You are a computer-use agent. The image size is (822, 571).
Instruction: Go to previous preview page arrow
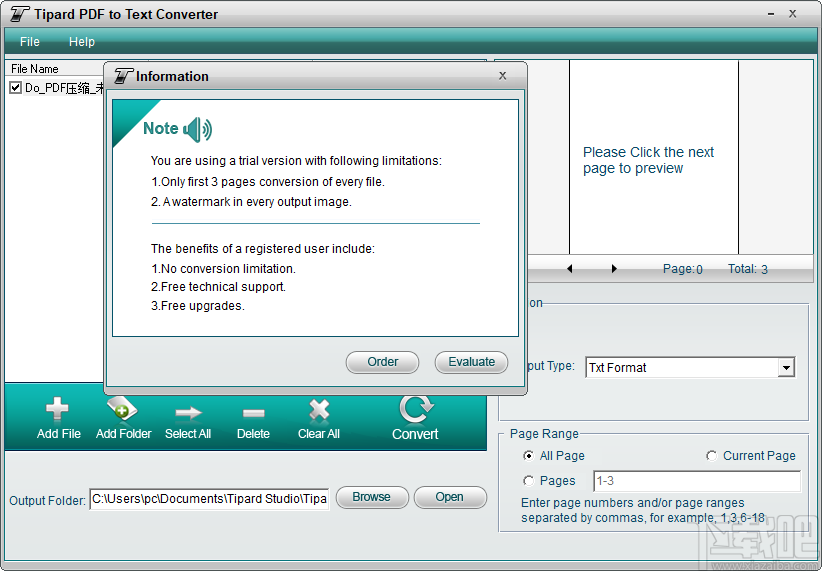[570, 269]
